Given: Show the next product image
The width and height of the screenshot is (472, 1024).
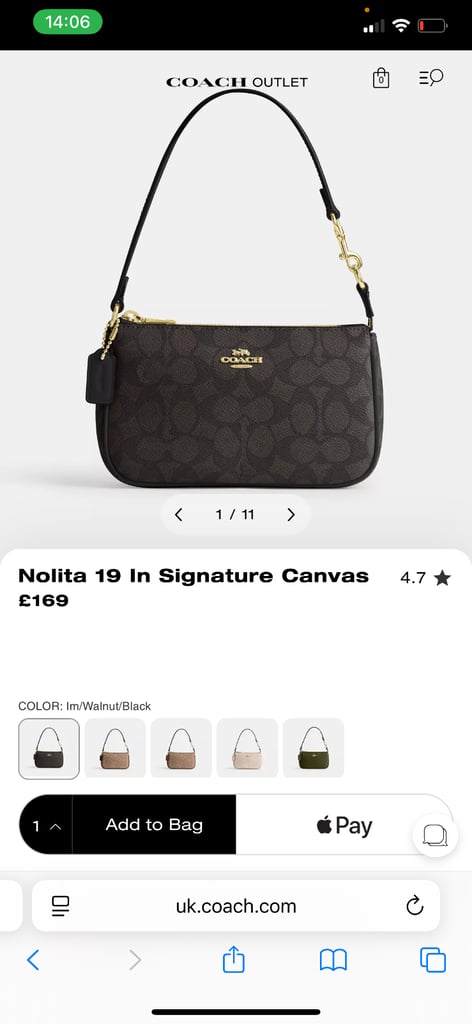Looking at the screenshot, I should point(291,515).
